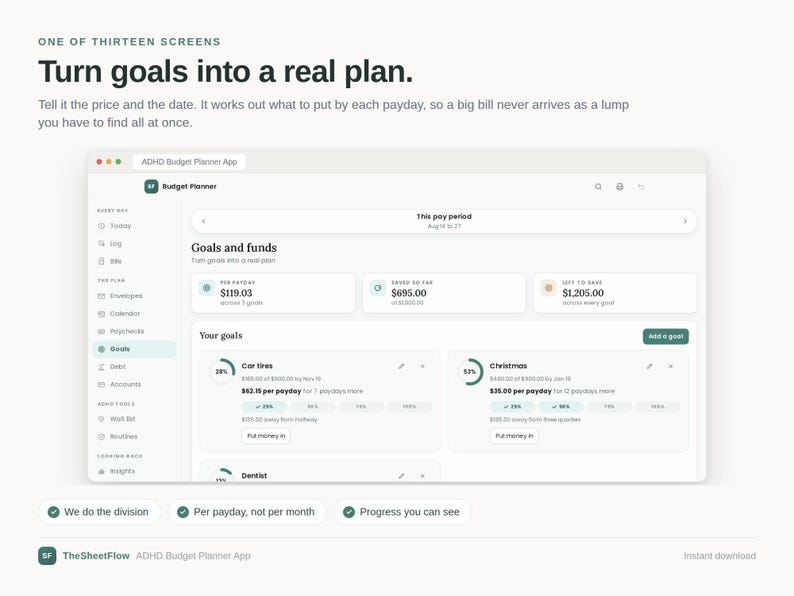Click Car tires 75% milestone chip
The image size is (794, 596).
(x=361, y=407)
